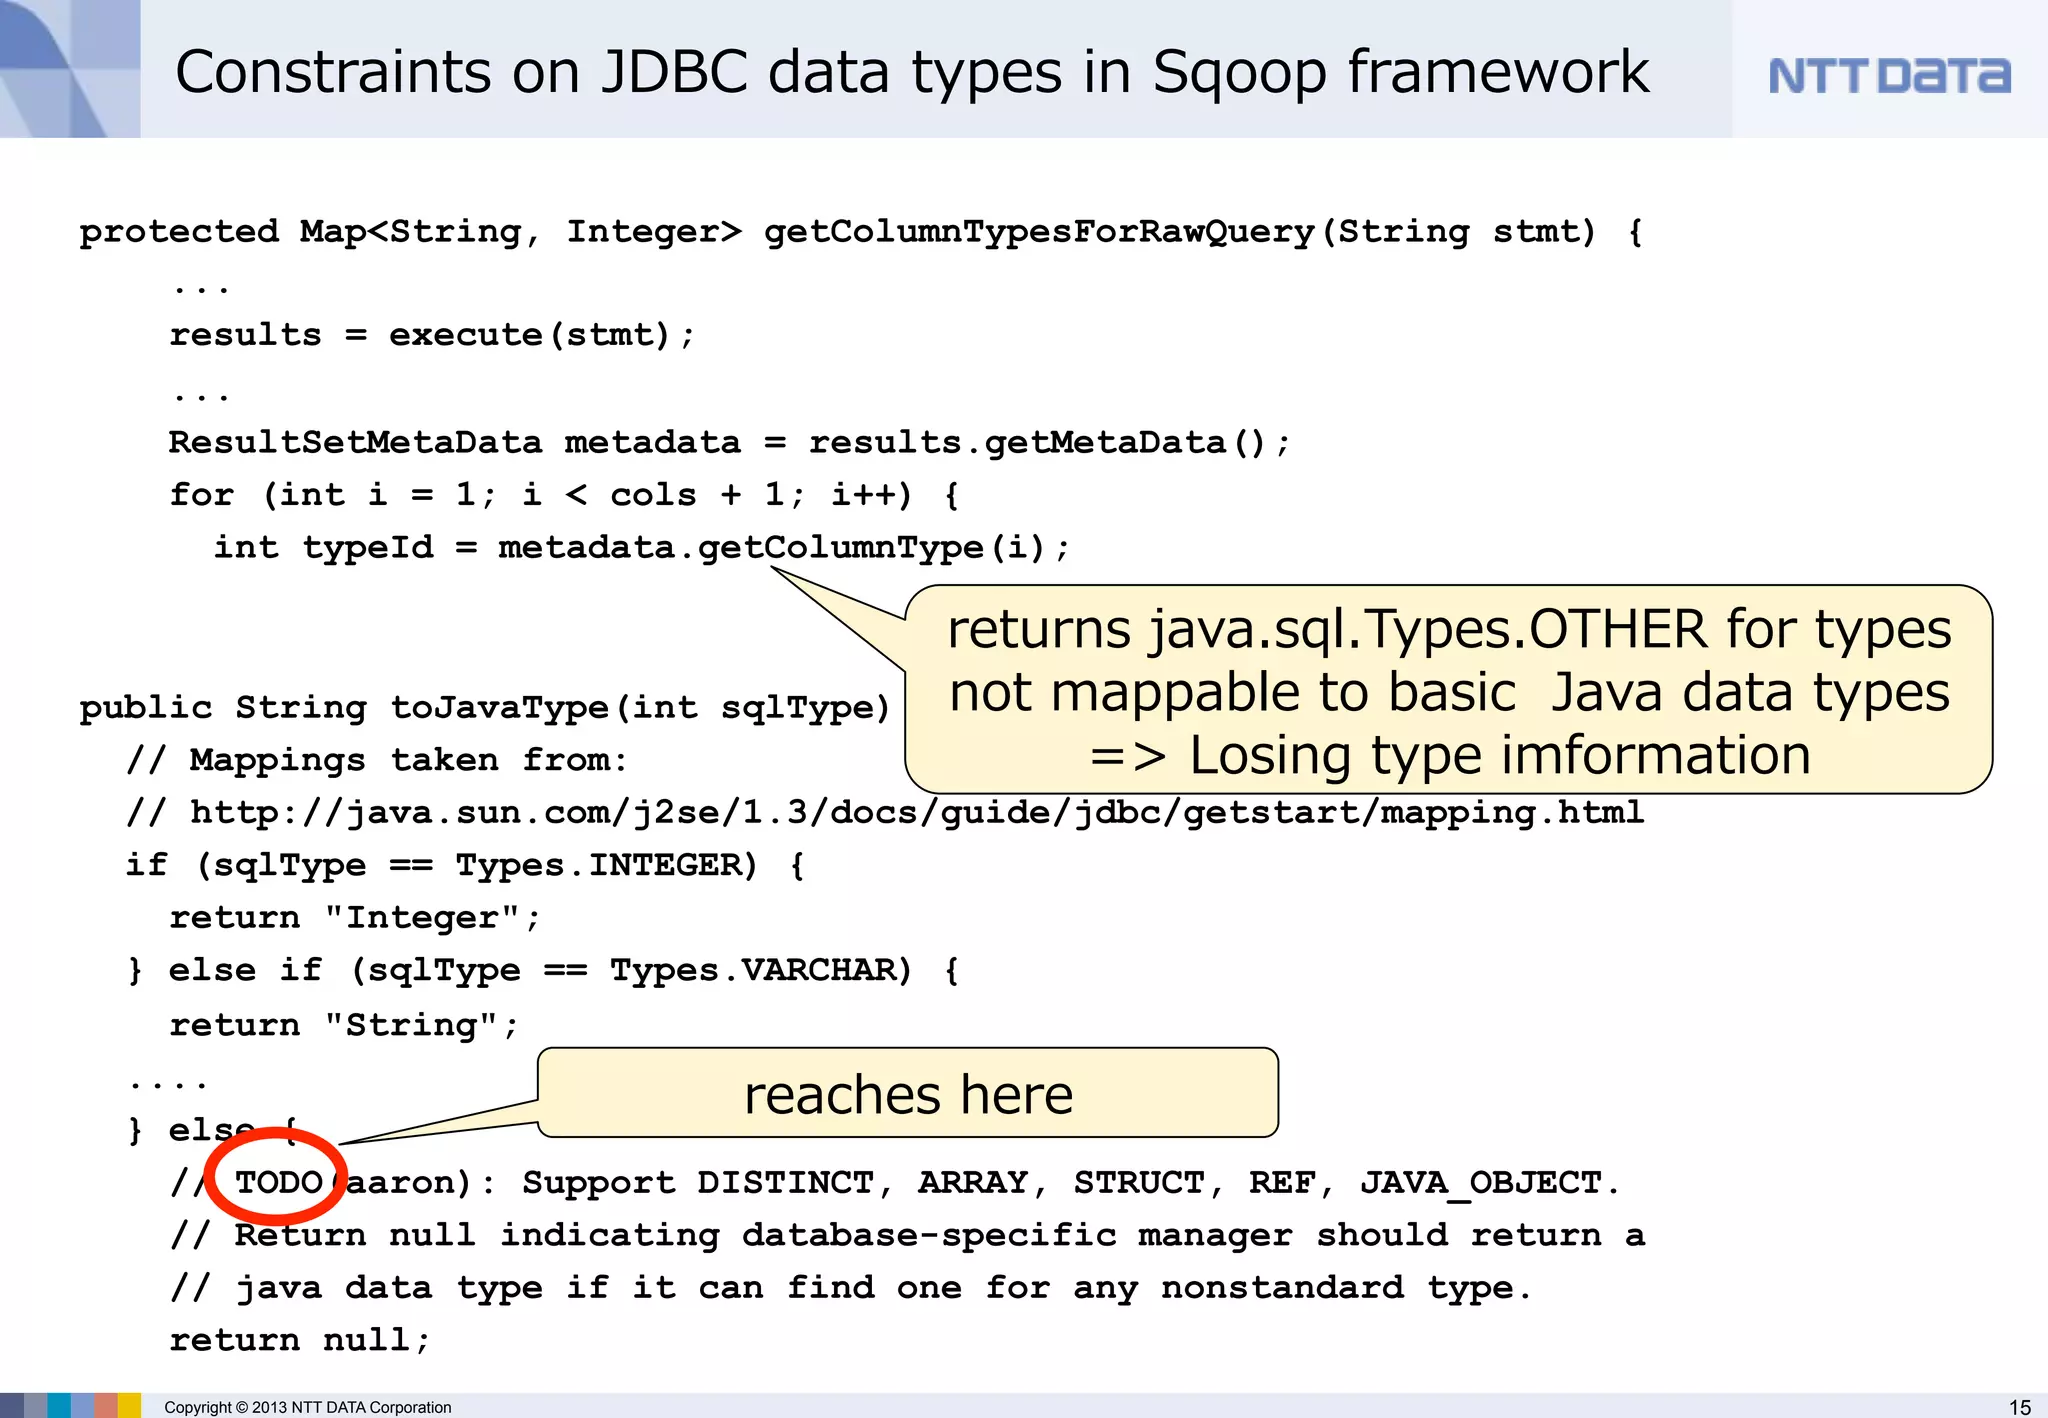
Task: Click the copyright notice '2013 NTT DATA Corporation'
Action: (x=308, y=1407)
